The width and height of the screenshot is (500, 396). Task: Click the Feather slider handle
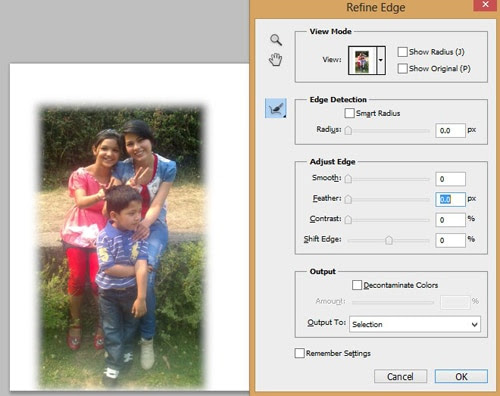pyautogui.click(x=348, y=199)
